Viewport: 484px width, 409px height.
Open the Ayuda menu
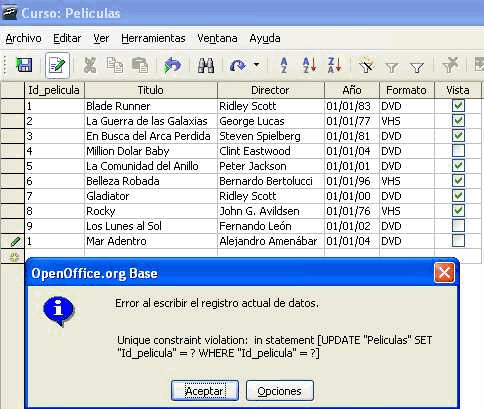pos(265,38)
